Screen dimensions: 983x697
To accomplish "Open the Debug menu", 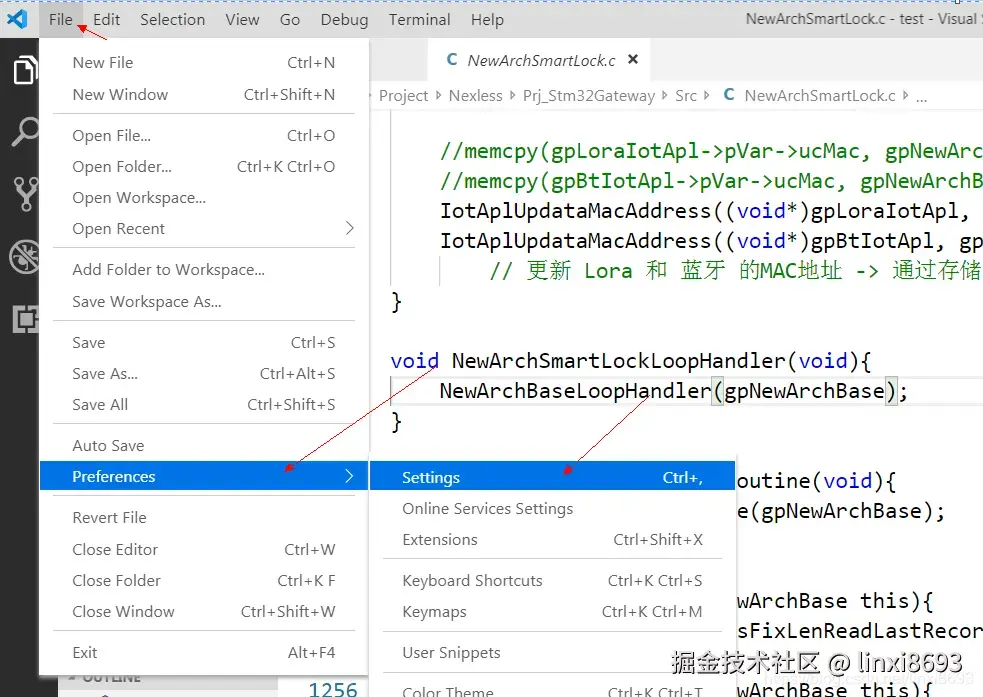I will (344, 19).
